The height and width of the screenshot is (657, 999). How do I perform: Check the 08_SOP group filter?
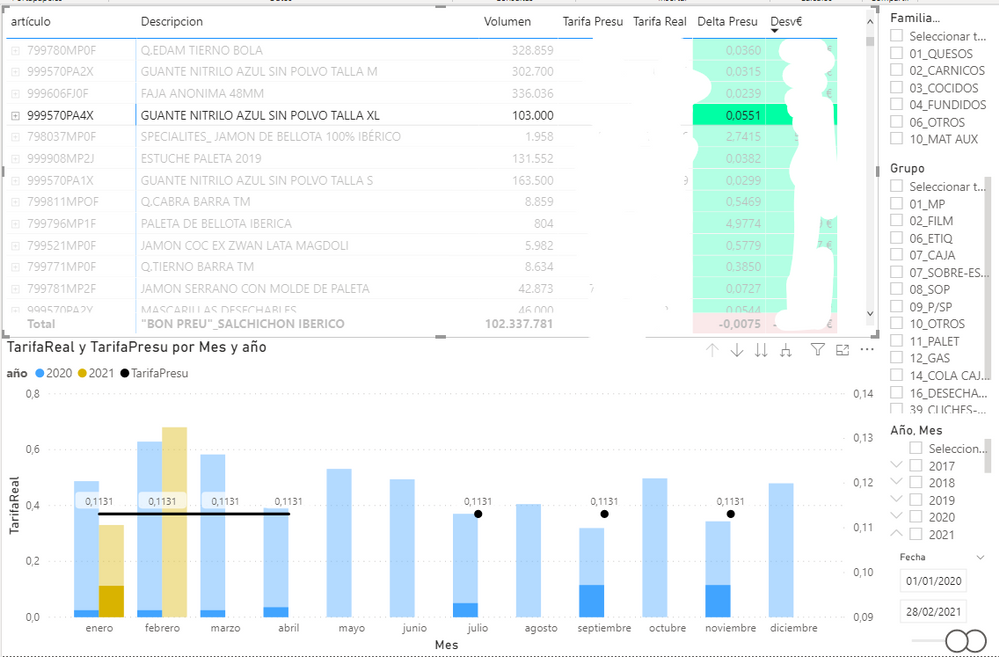pyautogui.click(x=896, y=289)
